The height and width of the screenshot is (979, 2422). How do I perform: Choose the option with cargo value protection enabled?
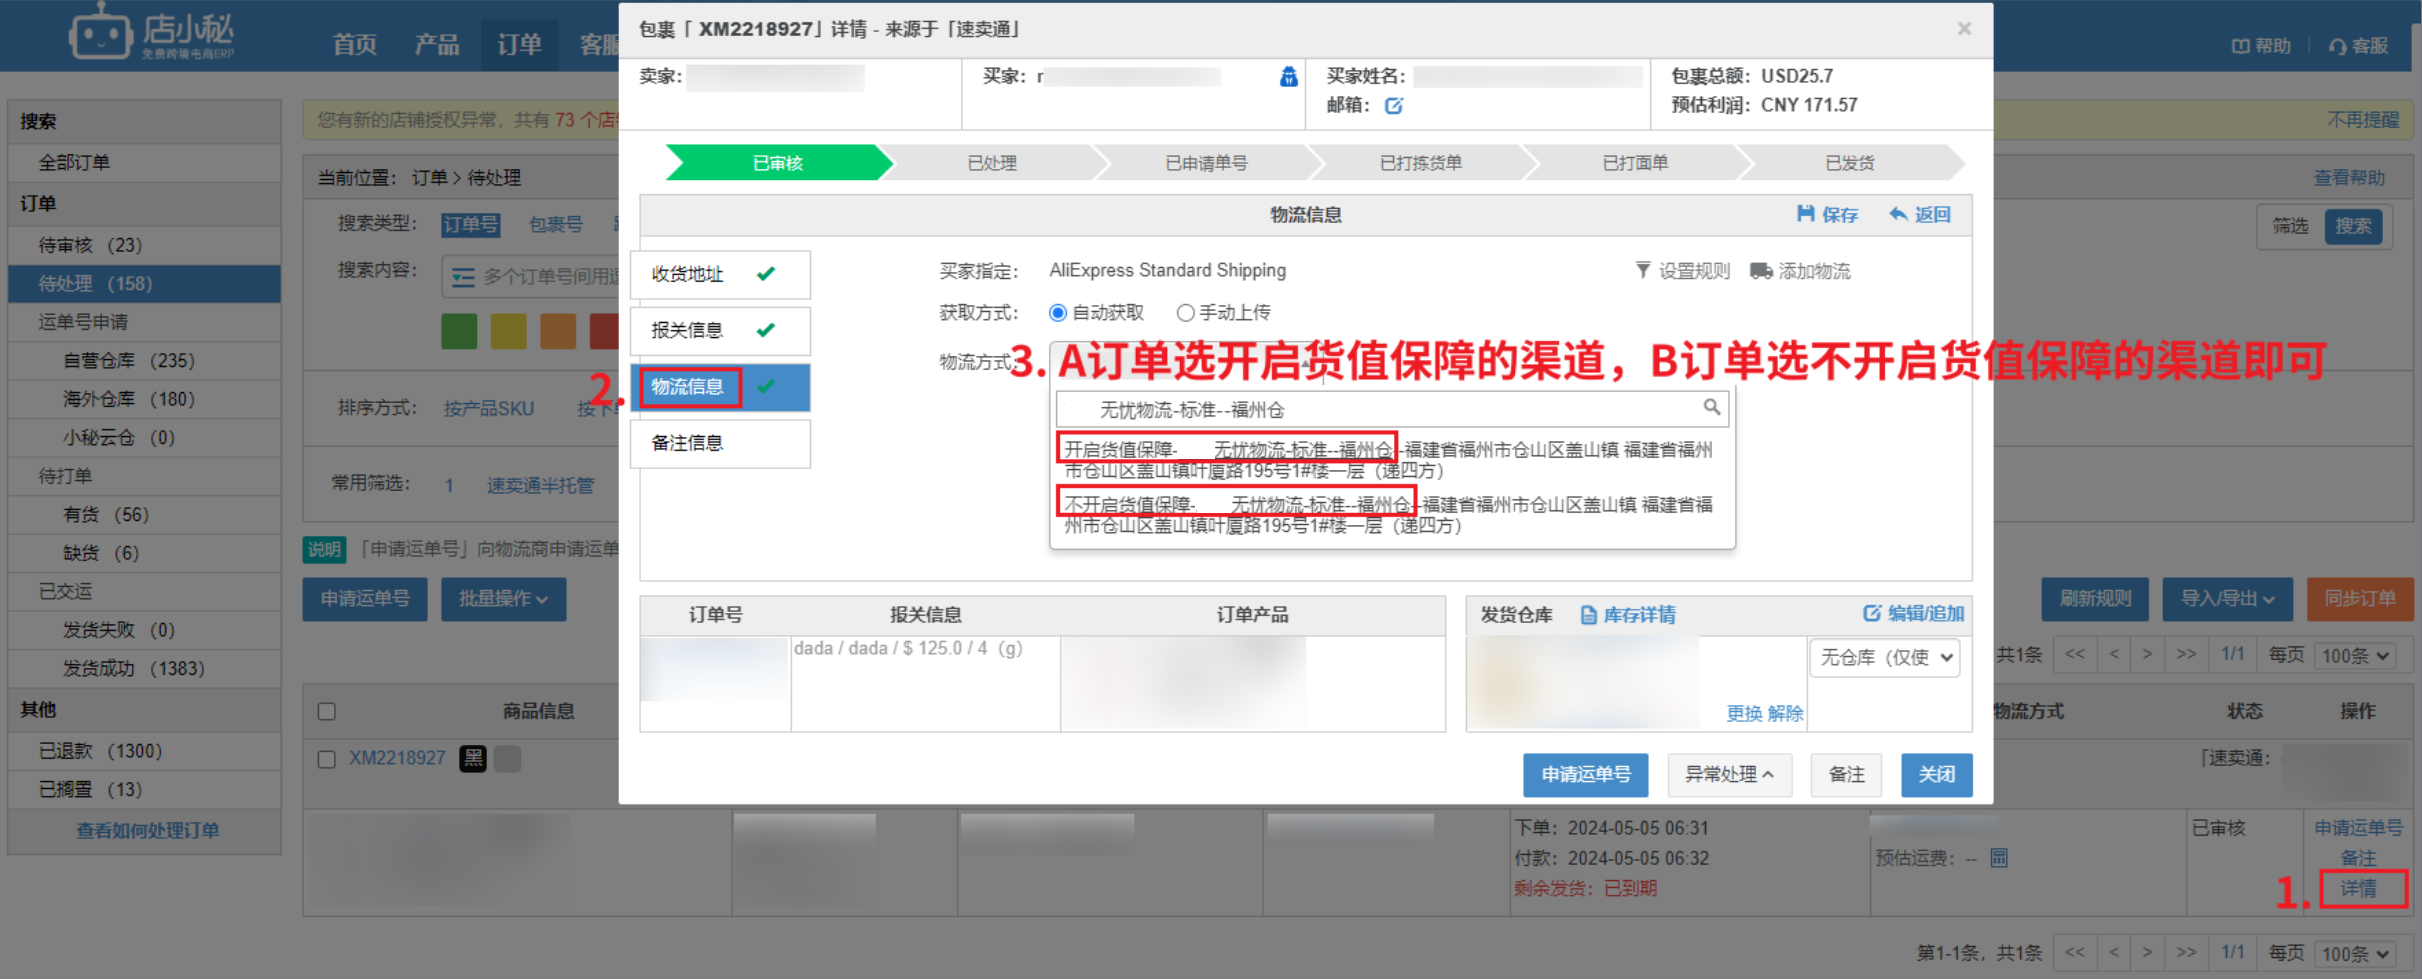(1226, 450)
